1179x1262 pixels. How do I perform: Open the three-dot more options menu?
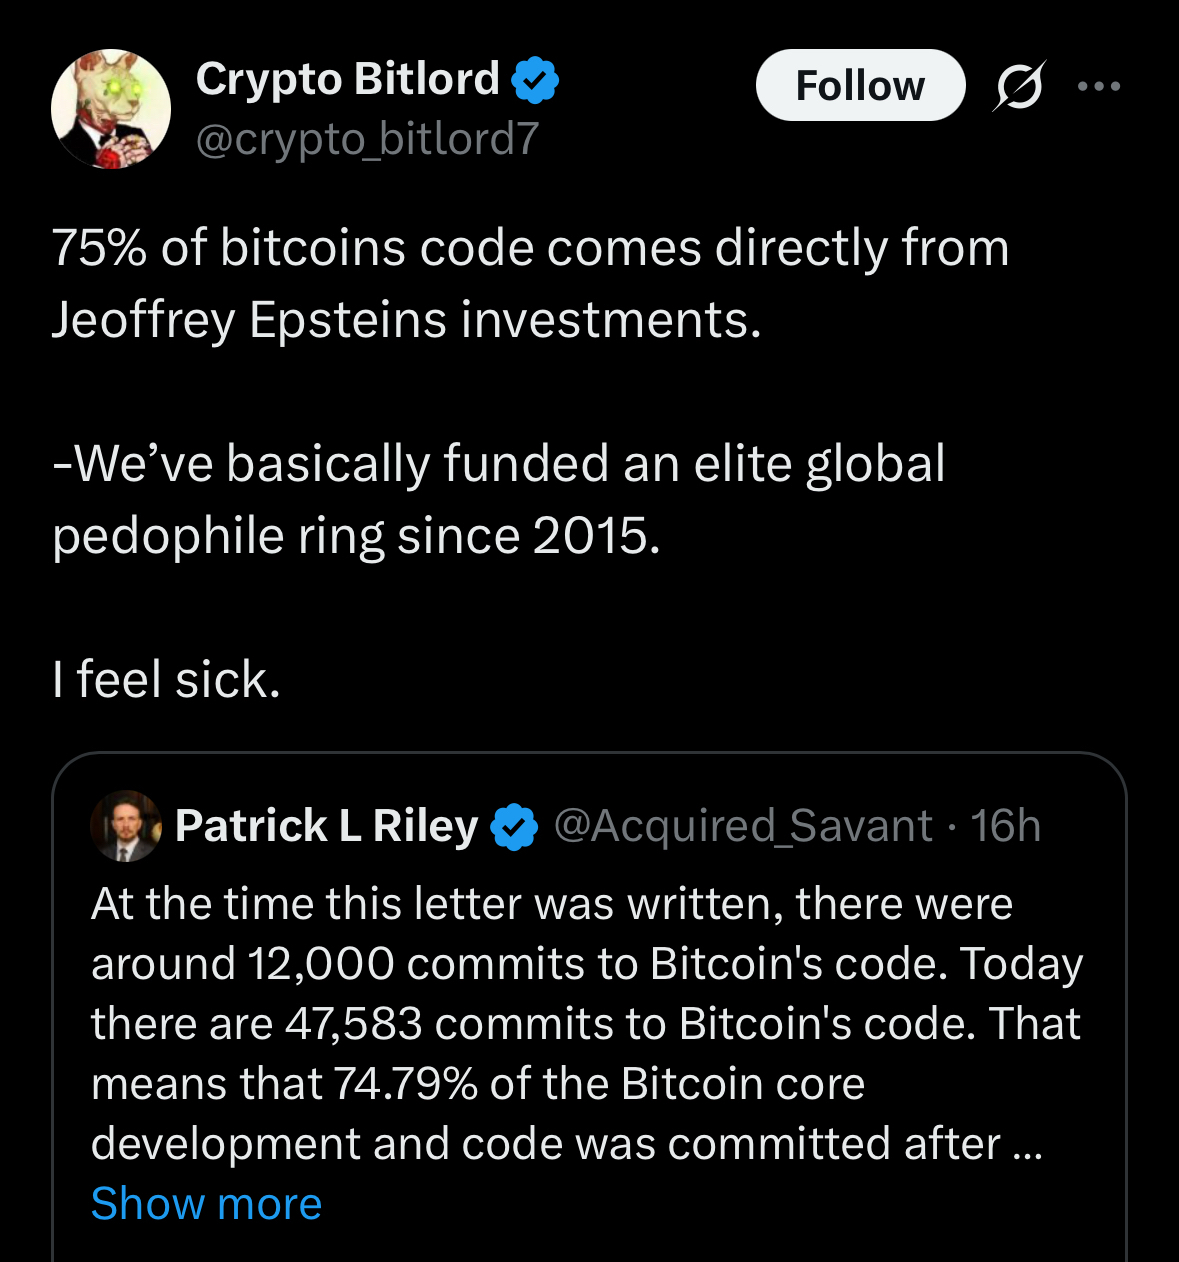pos(1099,87)
